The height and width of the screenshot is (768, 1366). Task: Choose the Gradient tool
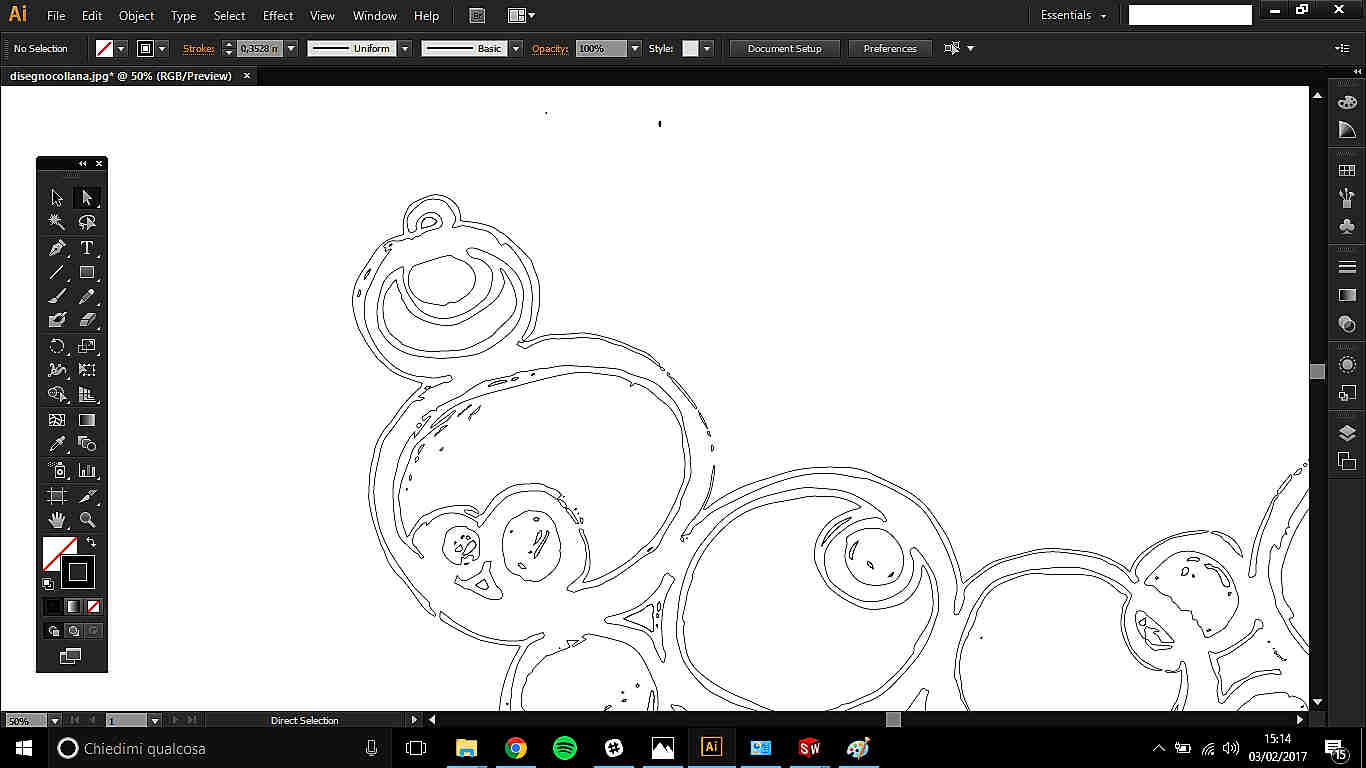87,420
